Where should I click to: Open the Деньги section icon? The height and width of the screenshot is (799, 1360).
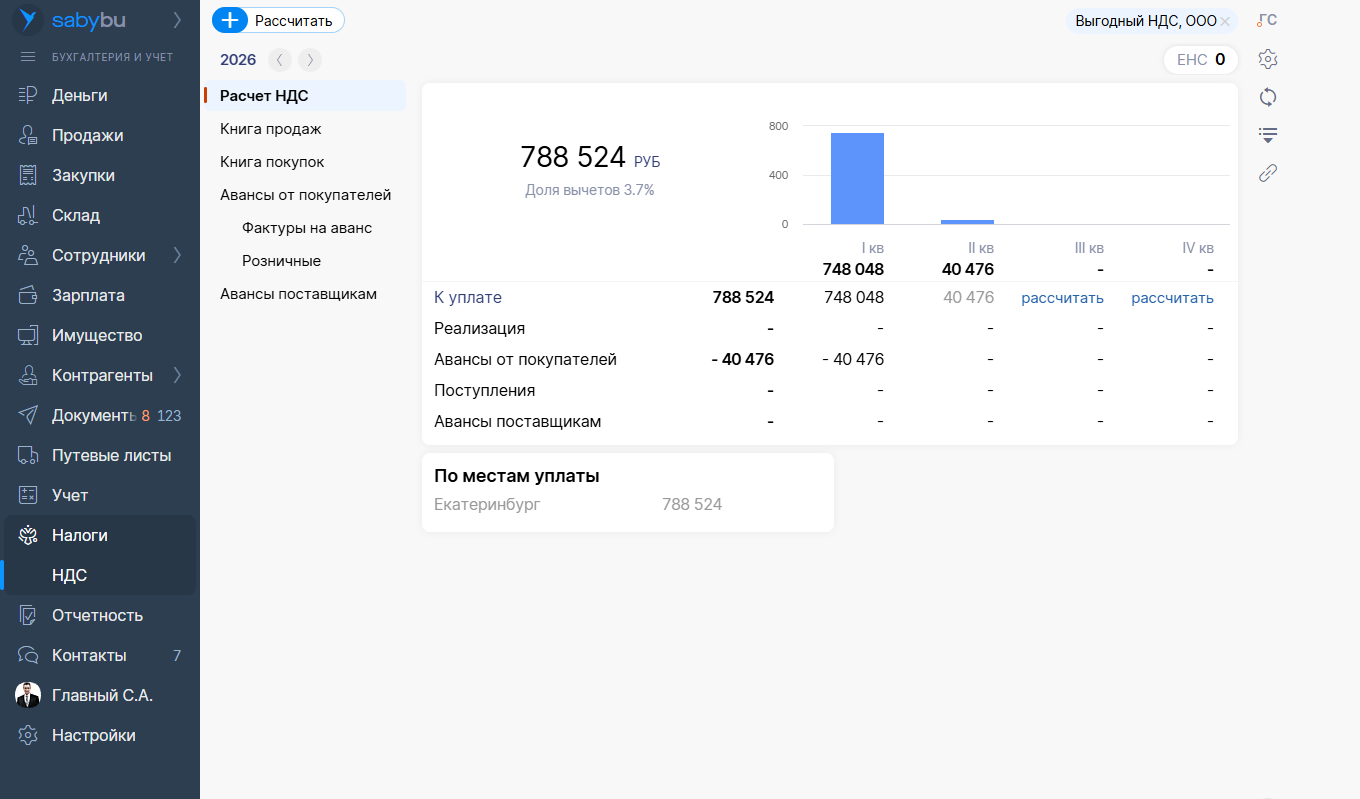[x=28, y=96]
